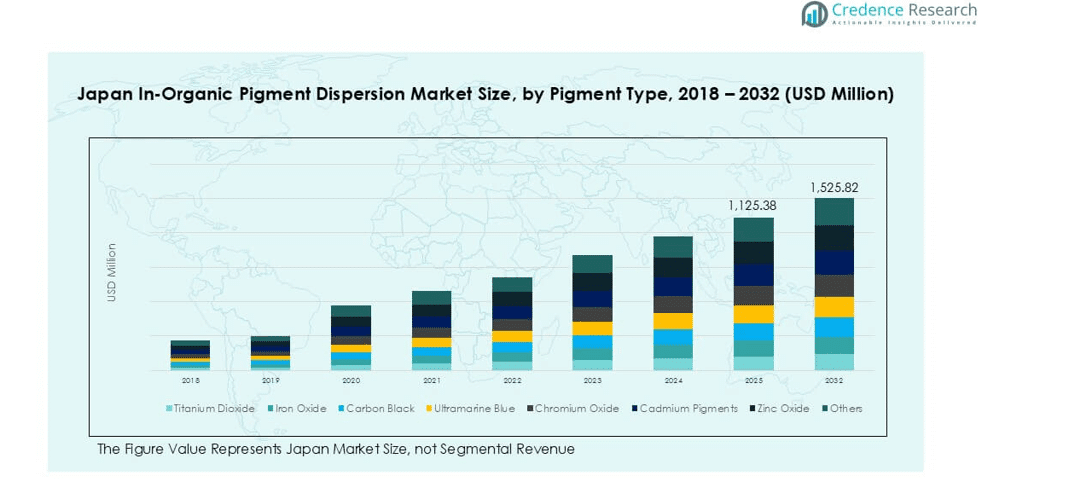This screenshot has width=1067, height=487.
Task: Select the 1,125.38 value label
Action: click(753, 206)
